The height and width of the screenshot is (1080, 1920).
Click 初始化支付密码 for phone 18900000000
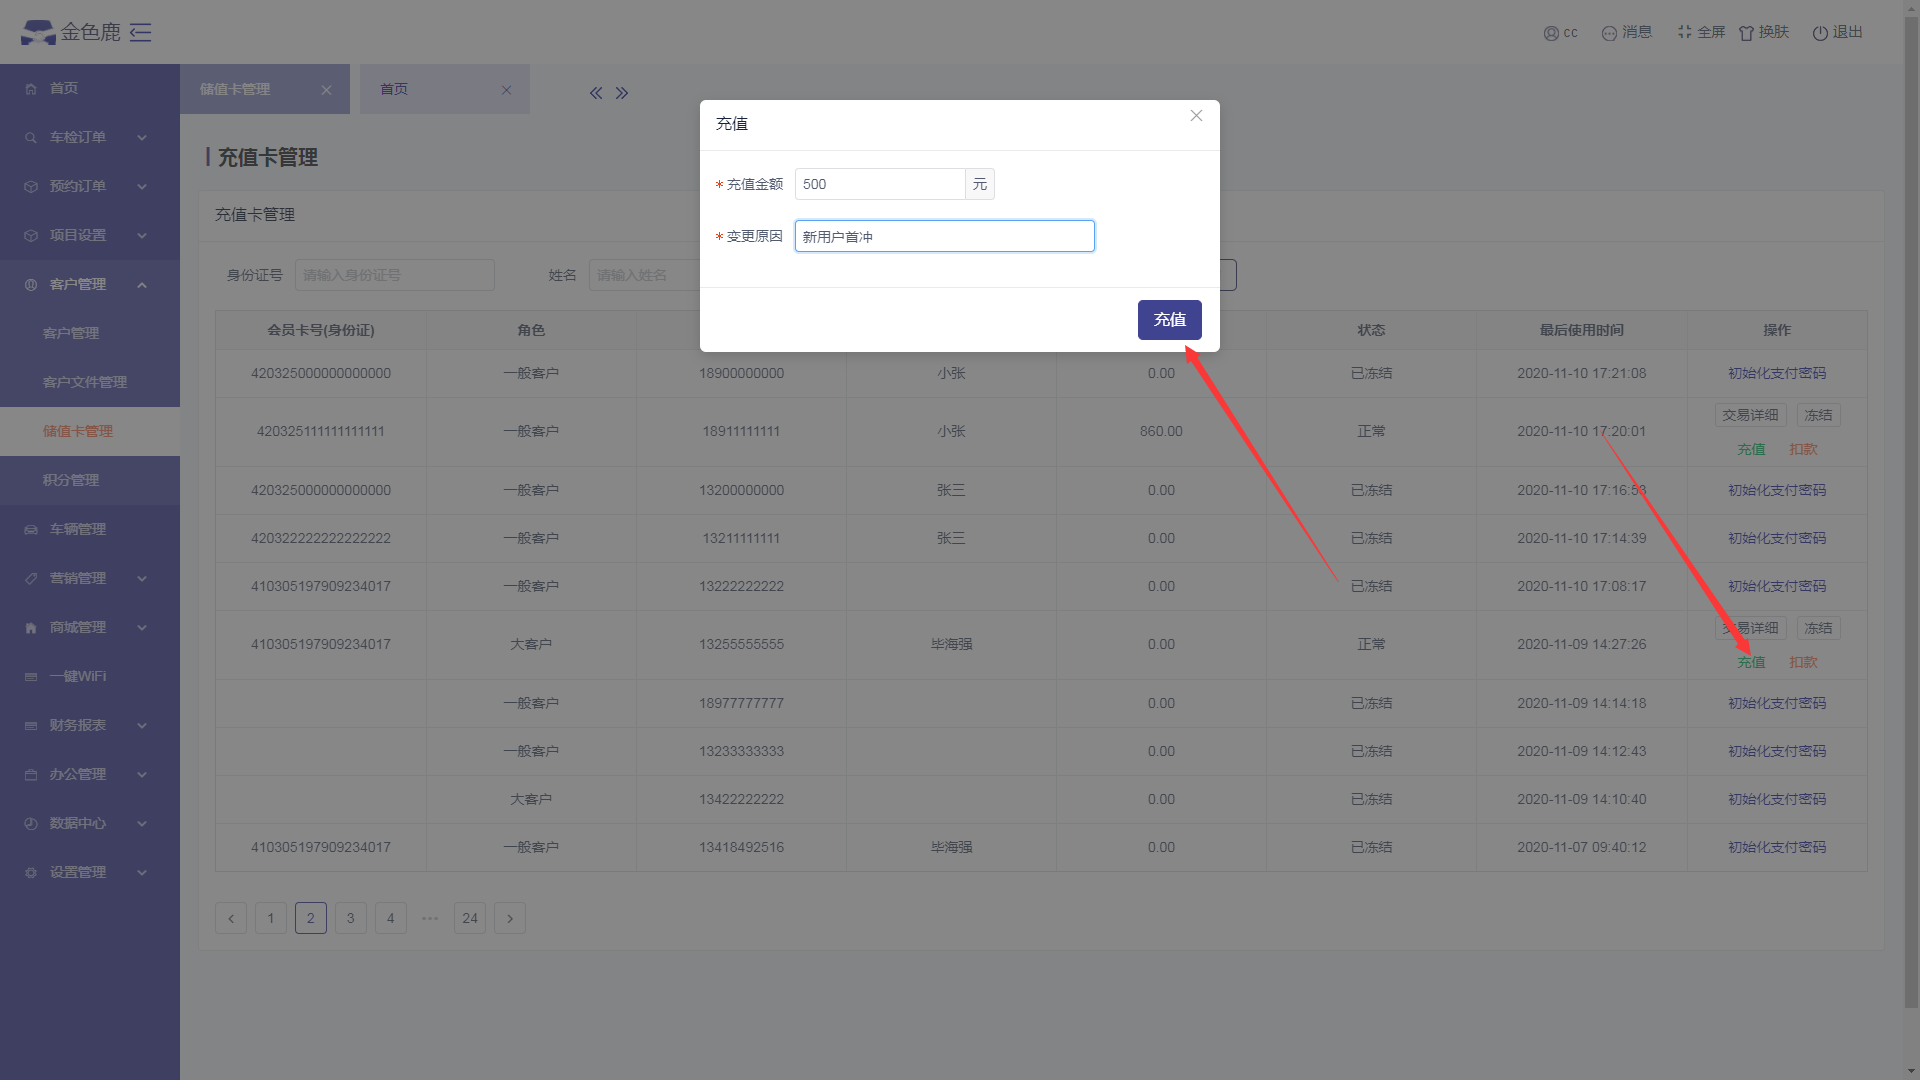tap(1777, 373)
